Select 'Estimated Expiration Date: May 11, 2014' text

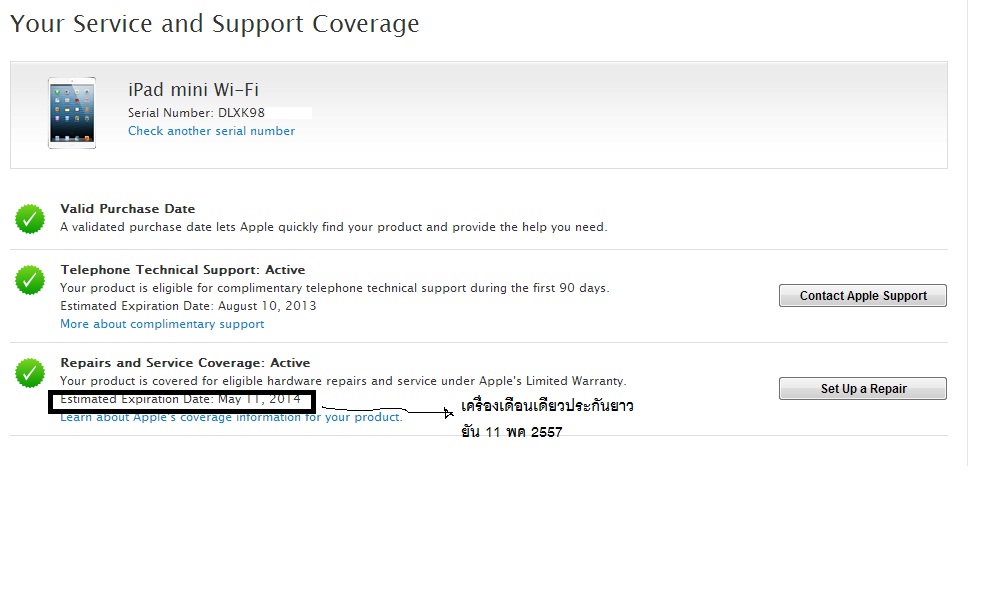click(x=181, y=399)
